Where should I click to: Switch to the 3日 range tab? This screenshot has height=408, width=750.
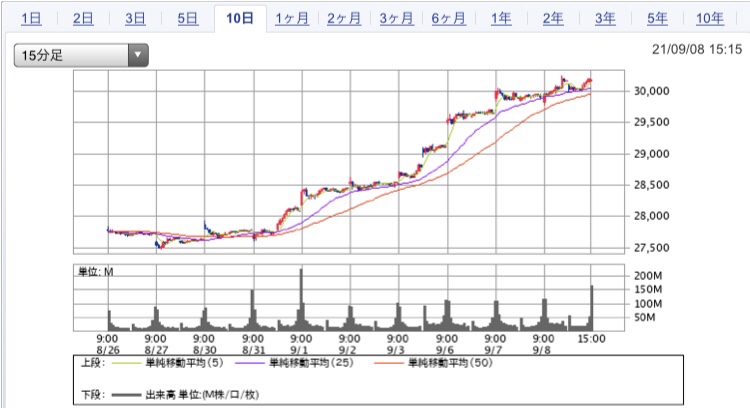tap(135, 19)
